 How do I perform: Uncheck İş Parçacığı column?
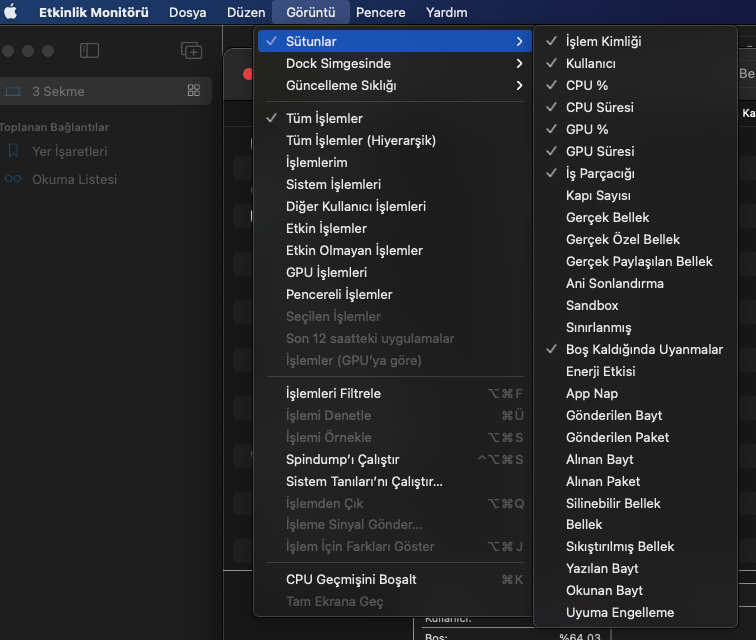[635, 173]
